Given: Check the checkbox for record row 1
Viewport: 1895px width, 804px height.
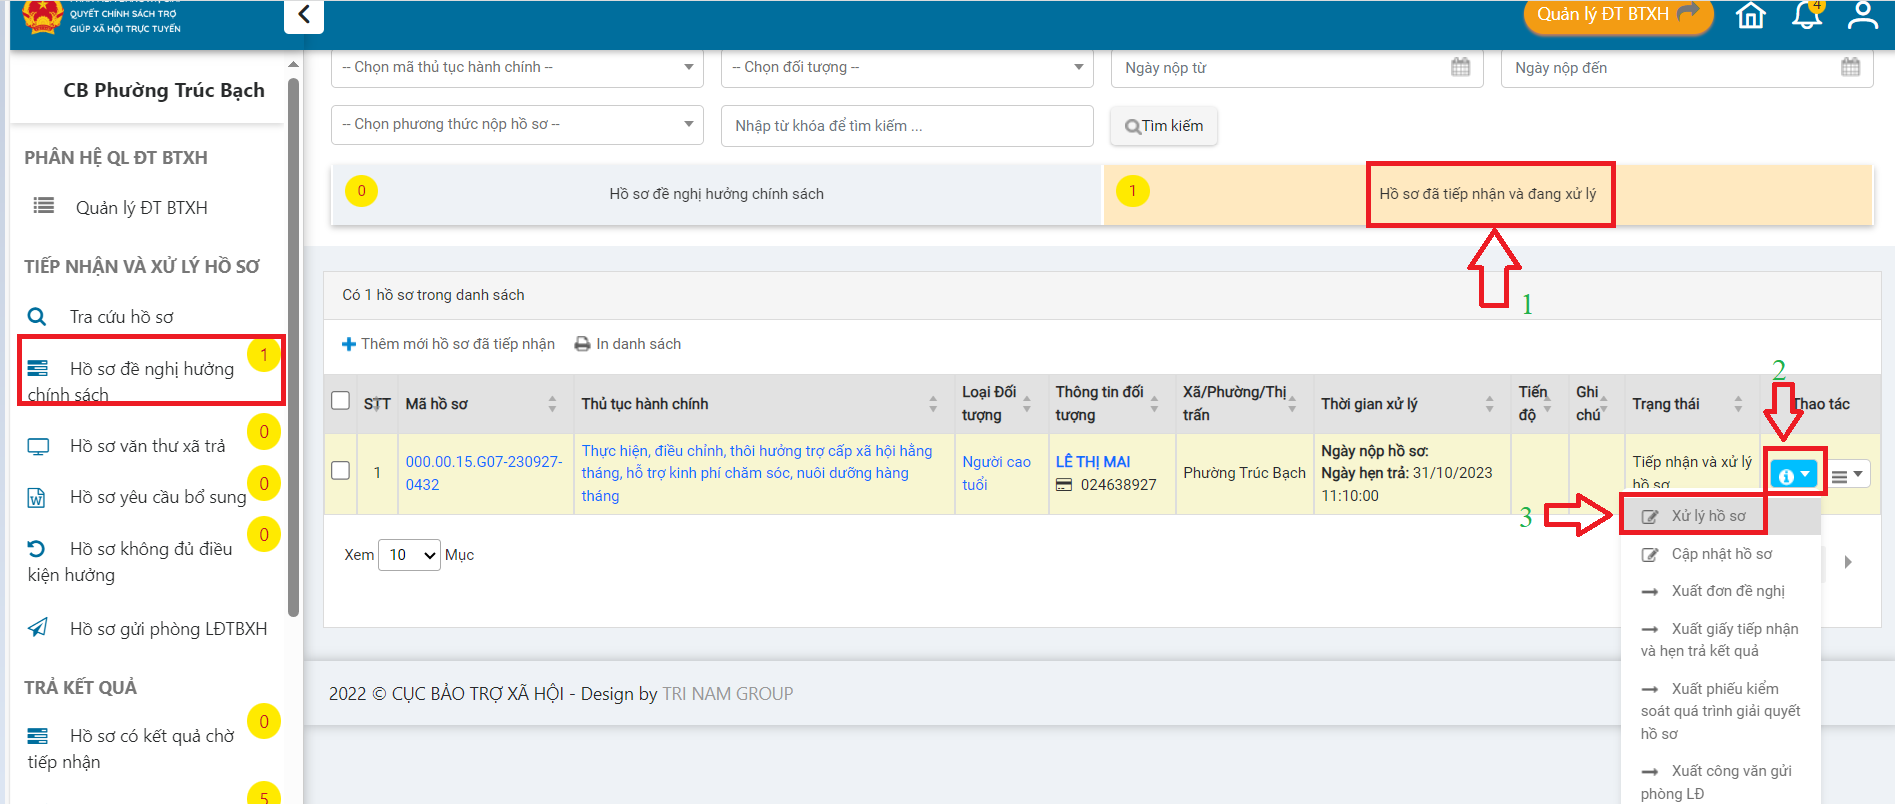Looking at the screenshot, I should pos(340,470).
